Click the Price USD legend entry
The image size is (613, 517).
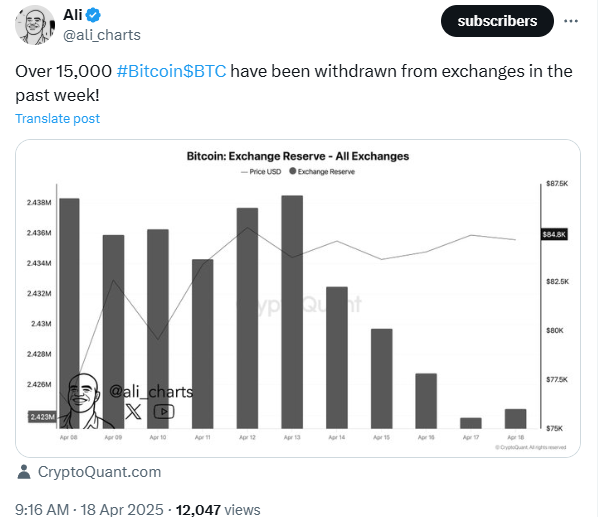(261, 171)
